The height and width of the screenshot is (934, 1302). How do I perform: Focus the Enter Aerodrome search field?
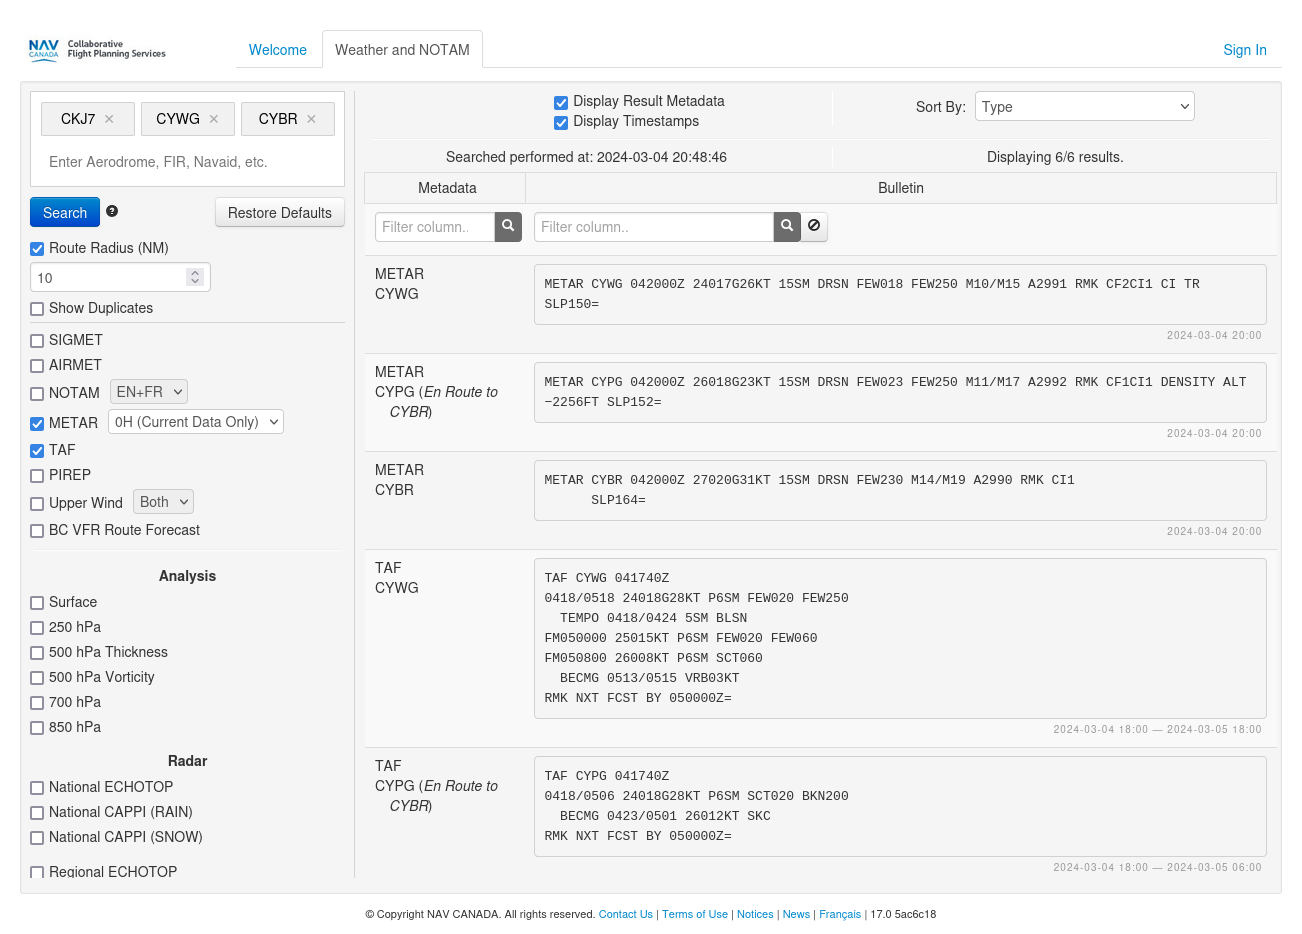(187, 162)
